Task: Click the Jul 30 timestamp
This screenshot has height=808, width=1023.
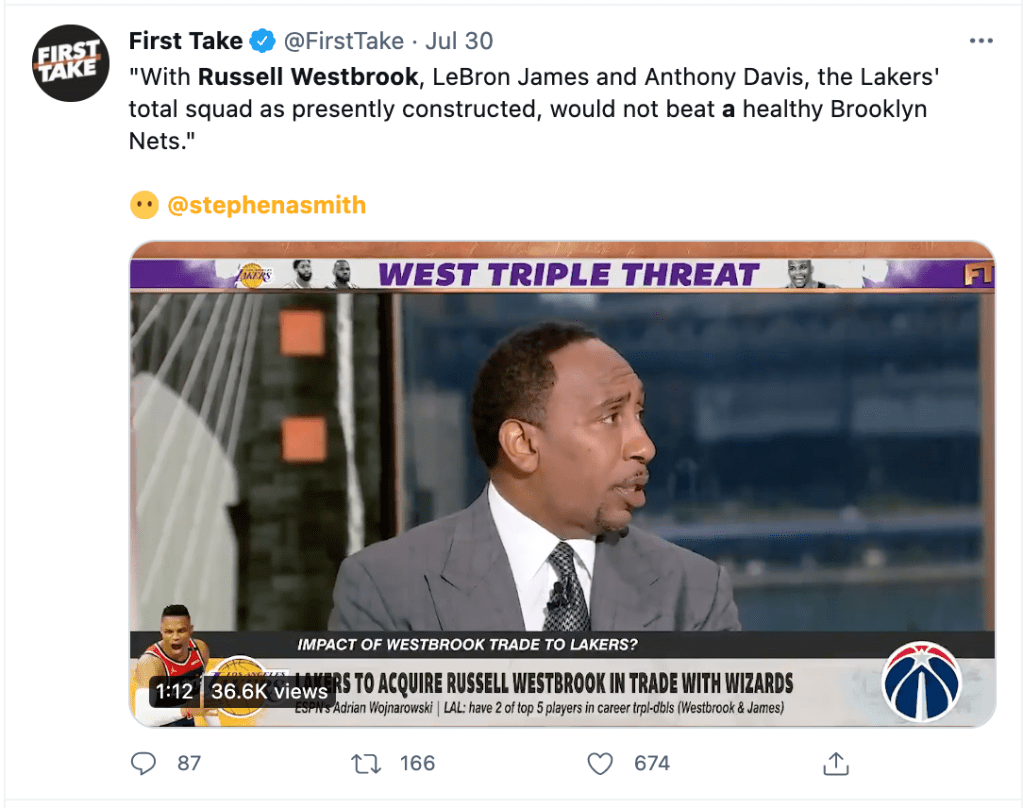Action: 459,41
